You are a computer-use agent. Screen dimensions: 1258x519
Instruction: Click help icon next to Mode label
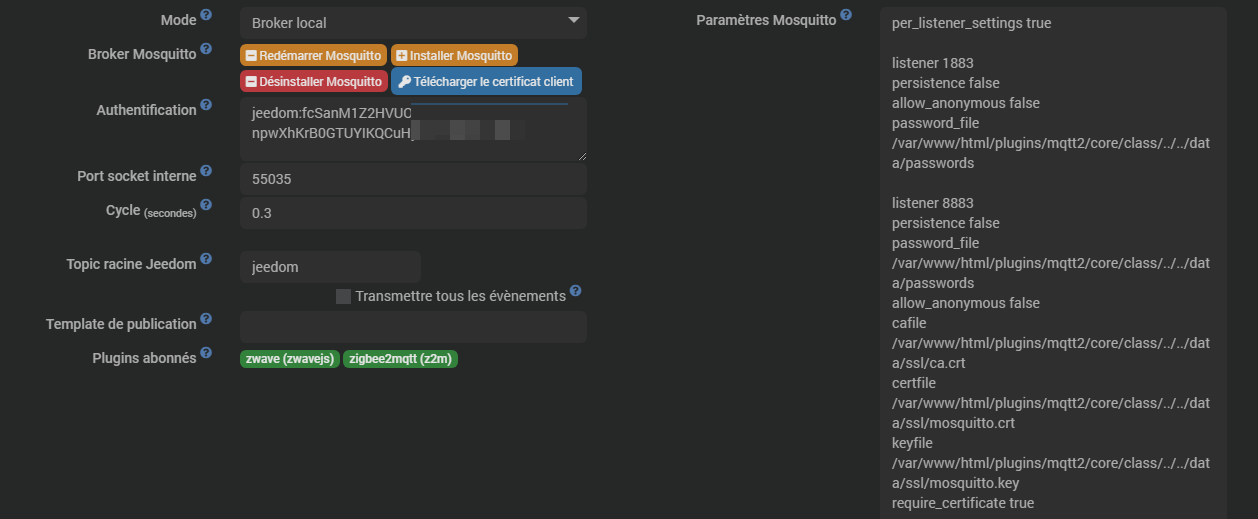(x=206, y=15)
